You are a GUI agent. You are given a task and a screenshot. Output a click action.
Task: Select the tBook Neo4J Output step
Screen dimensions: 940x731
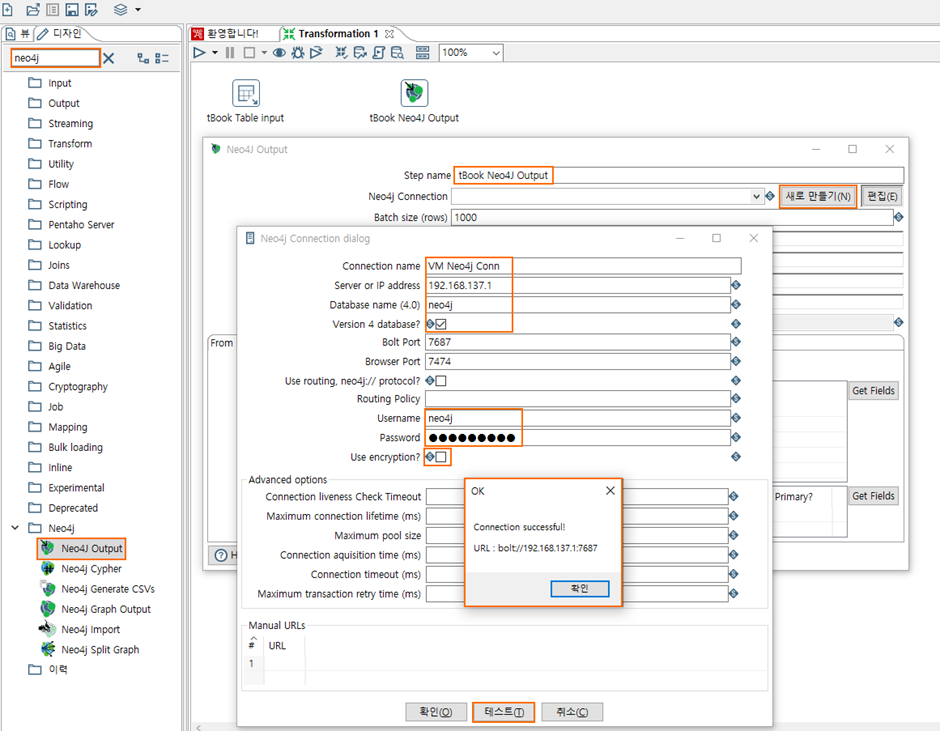coord(414,94)
